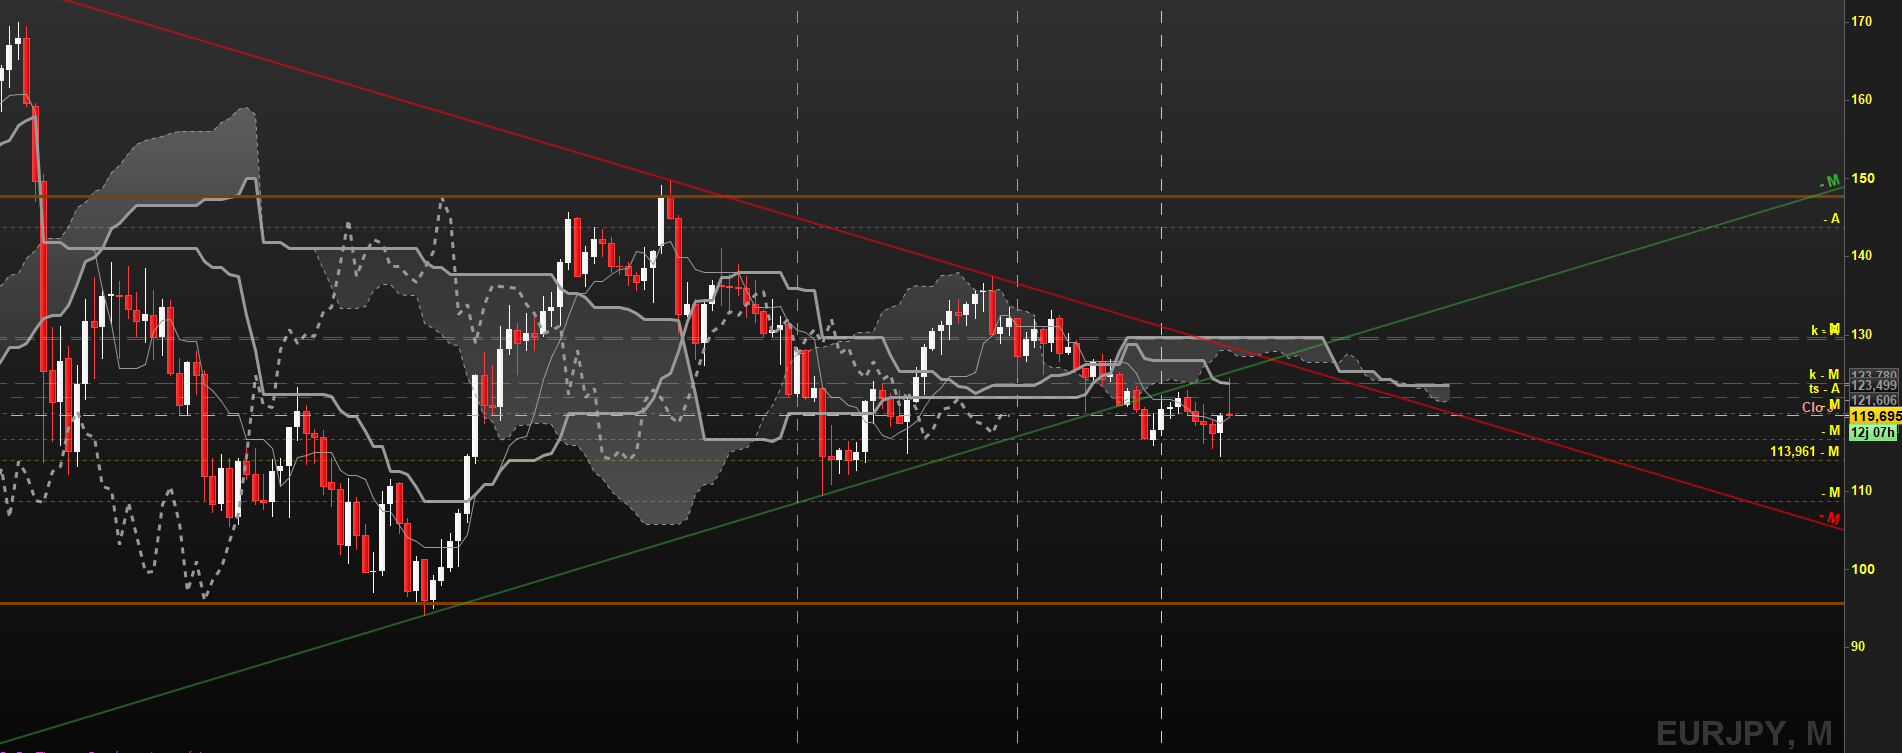Image resolution: width=1902 pixels, height=753 pixels.
Task: Select the red - M trendline label
Action: [1831, 518]
